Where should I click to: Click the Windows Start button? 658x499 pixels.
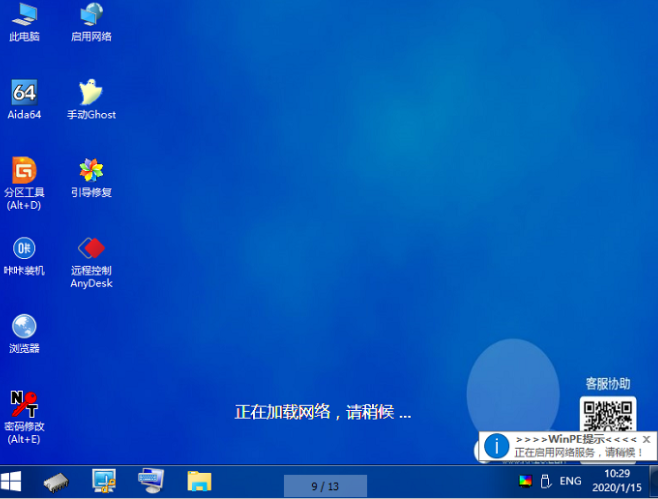[x=14, y=482]
